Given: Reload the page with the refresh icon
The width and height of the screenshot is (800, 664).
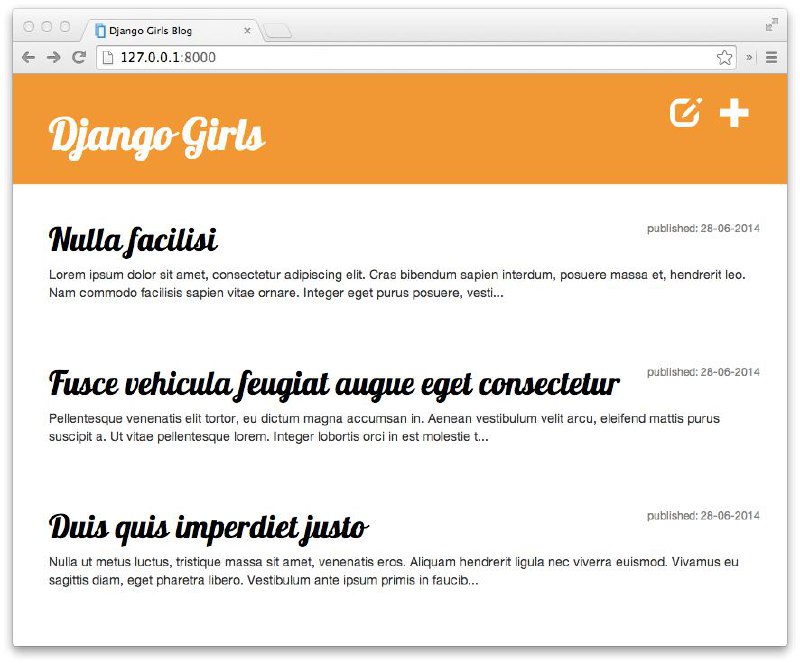Looking at the screenshot, I should pyautogui.click(x=79, y=57).
